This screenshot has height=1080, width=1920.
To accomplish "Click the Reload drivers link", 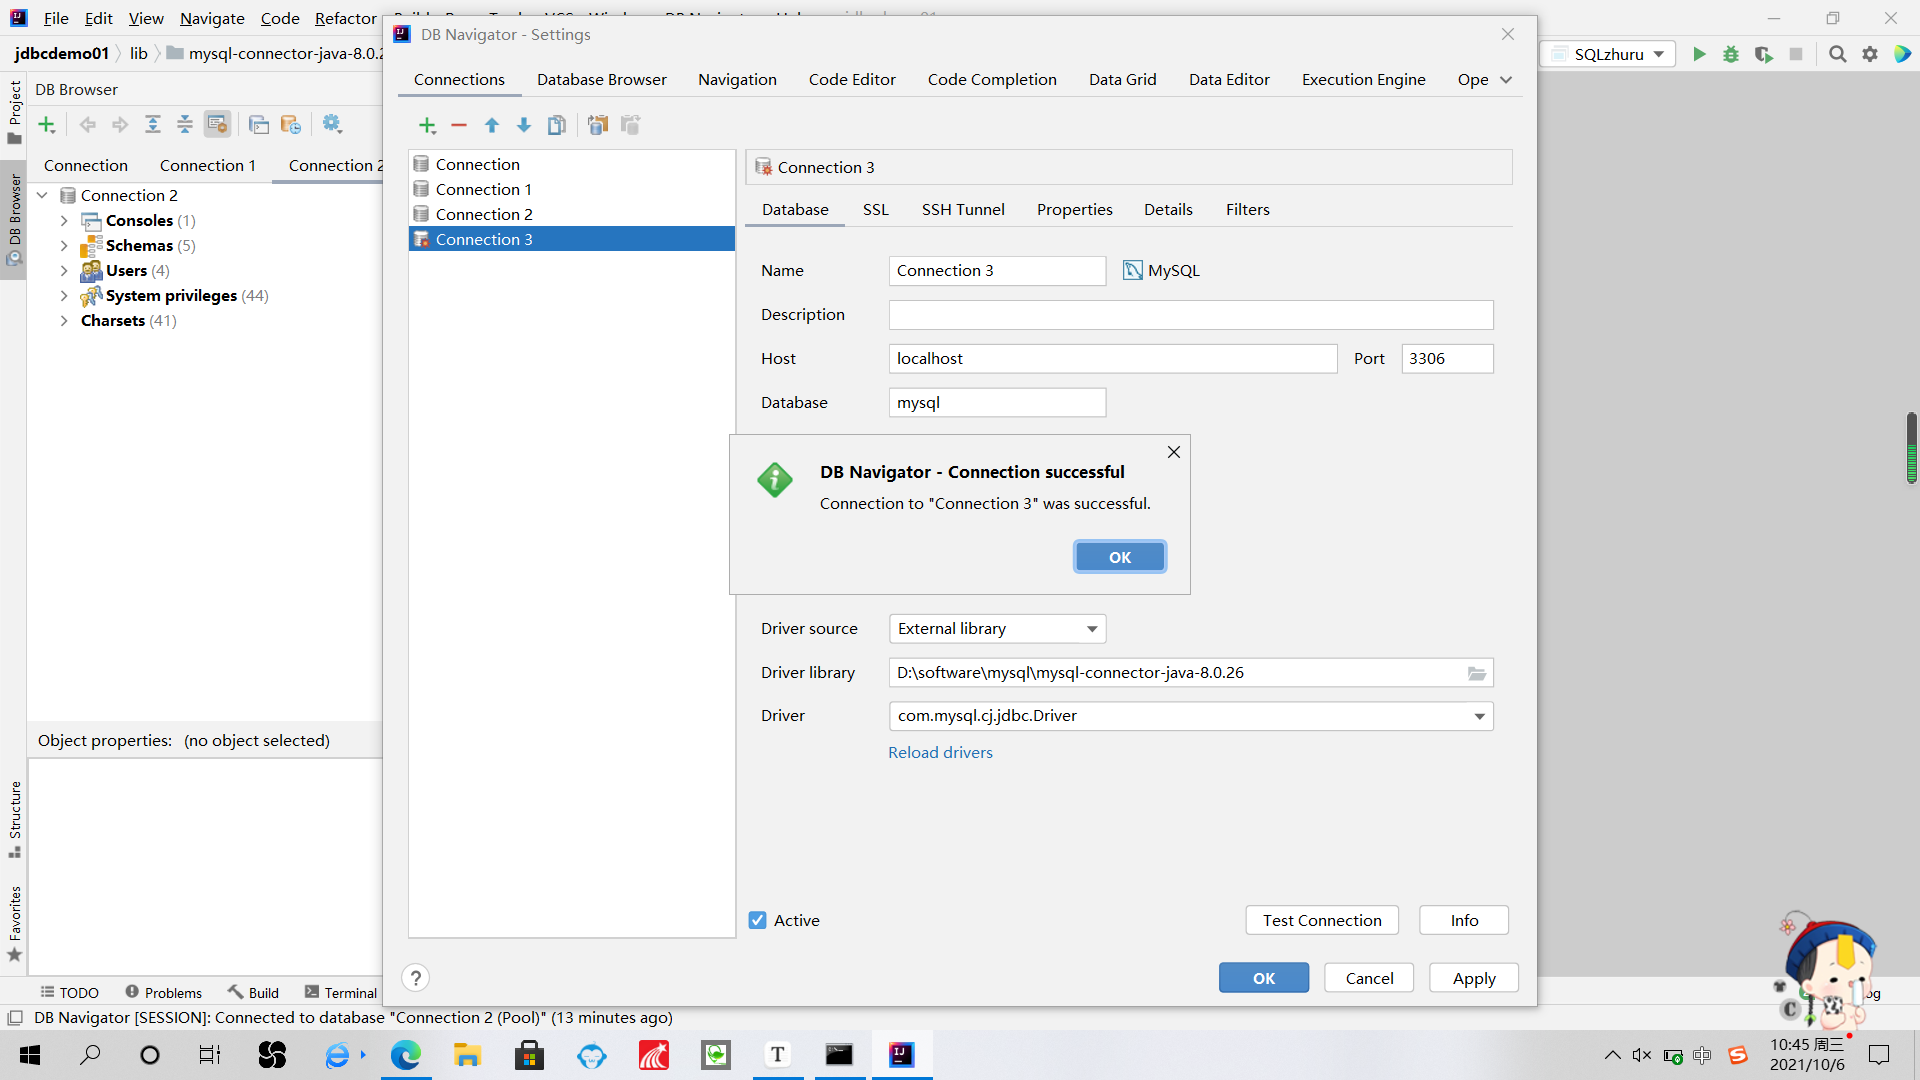I will [x=940, y=752].
